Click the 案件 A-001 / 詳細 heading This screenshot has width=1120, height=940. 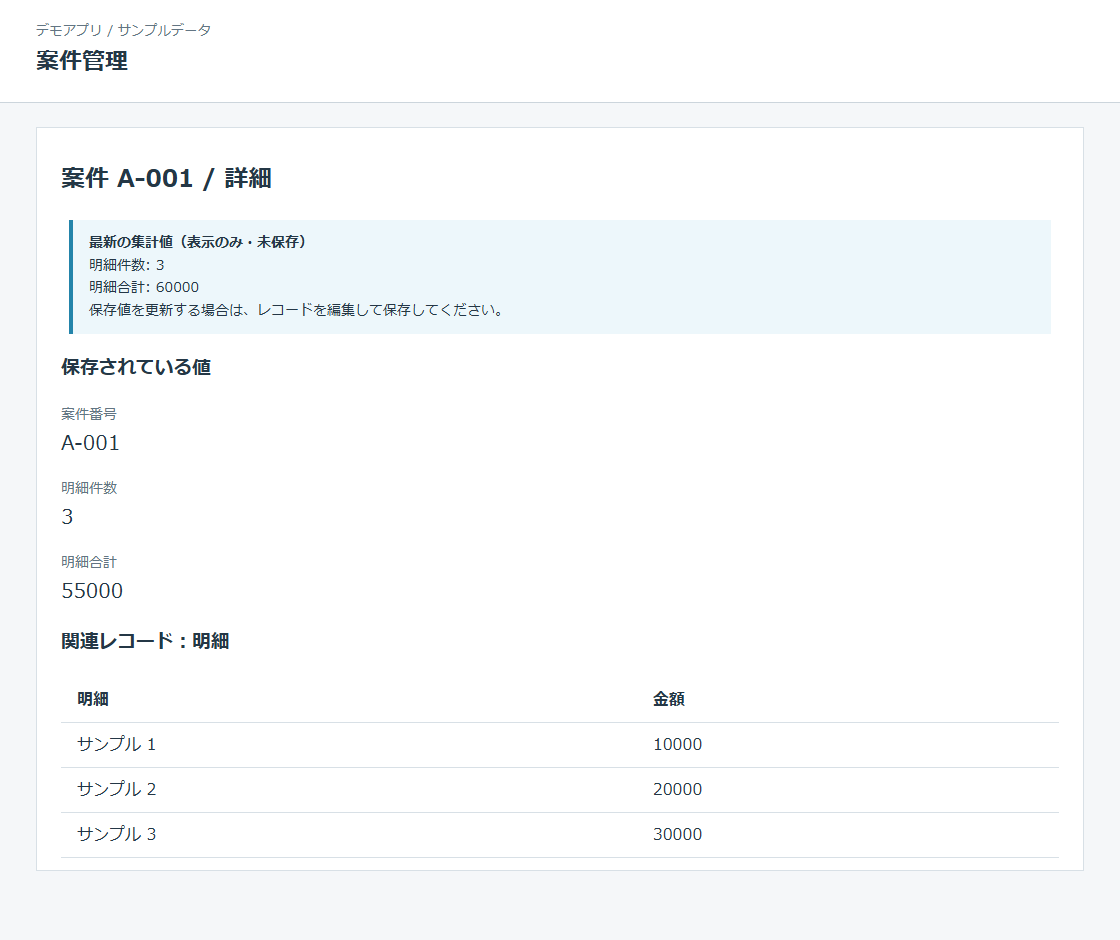coord(166,178)
